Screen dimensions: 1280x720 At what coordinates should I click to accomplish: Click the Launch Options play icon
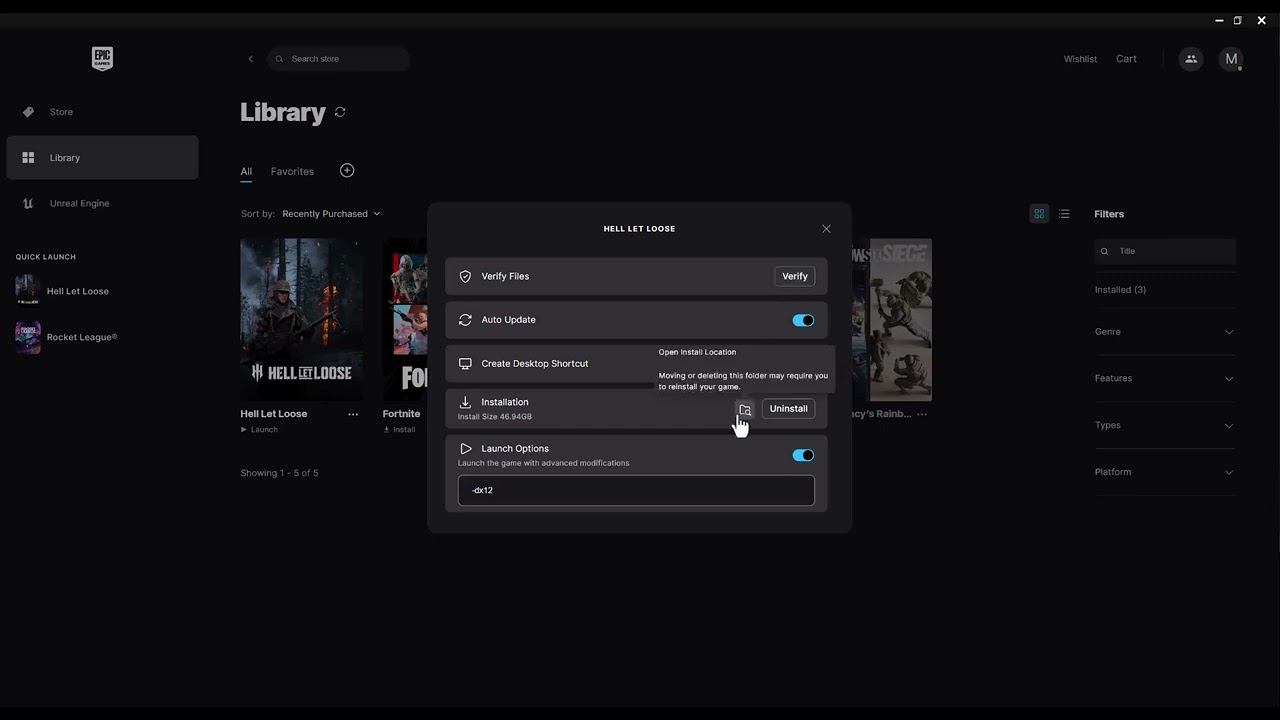tap(465, 449)
